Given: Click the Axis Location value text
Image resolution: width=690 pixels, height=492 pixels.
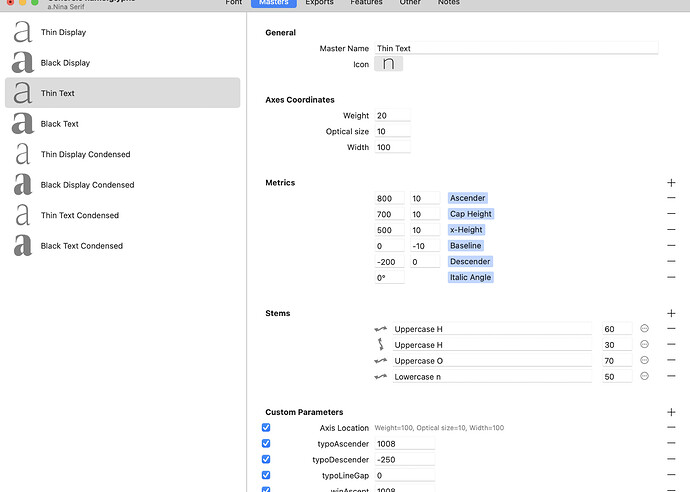Looking at the screenshot, I should pyautogui.click(x=439, y=428).
